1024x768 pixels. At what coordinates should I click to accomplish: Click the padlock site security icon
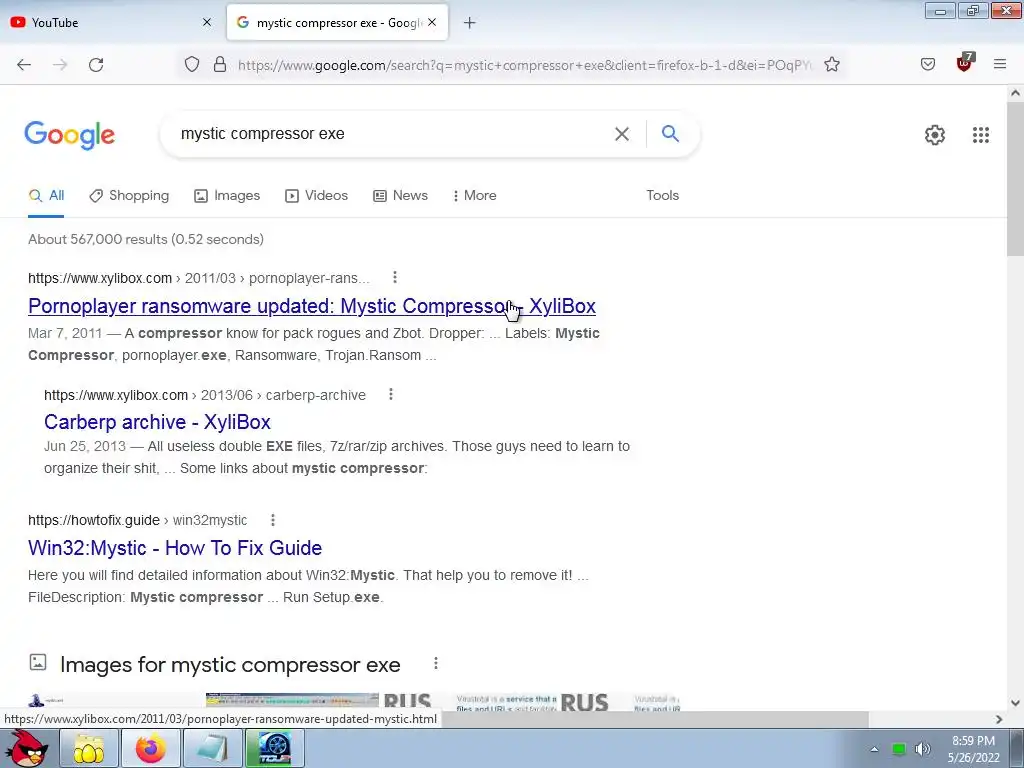(x=220, y=65)
